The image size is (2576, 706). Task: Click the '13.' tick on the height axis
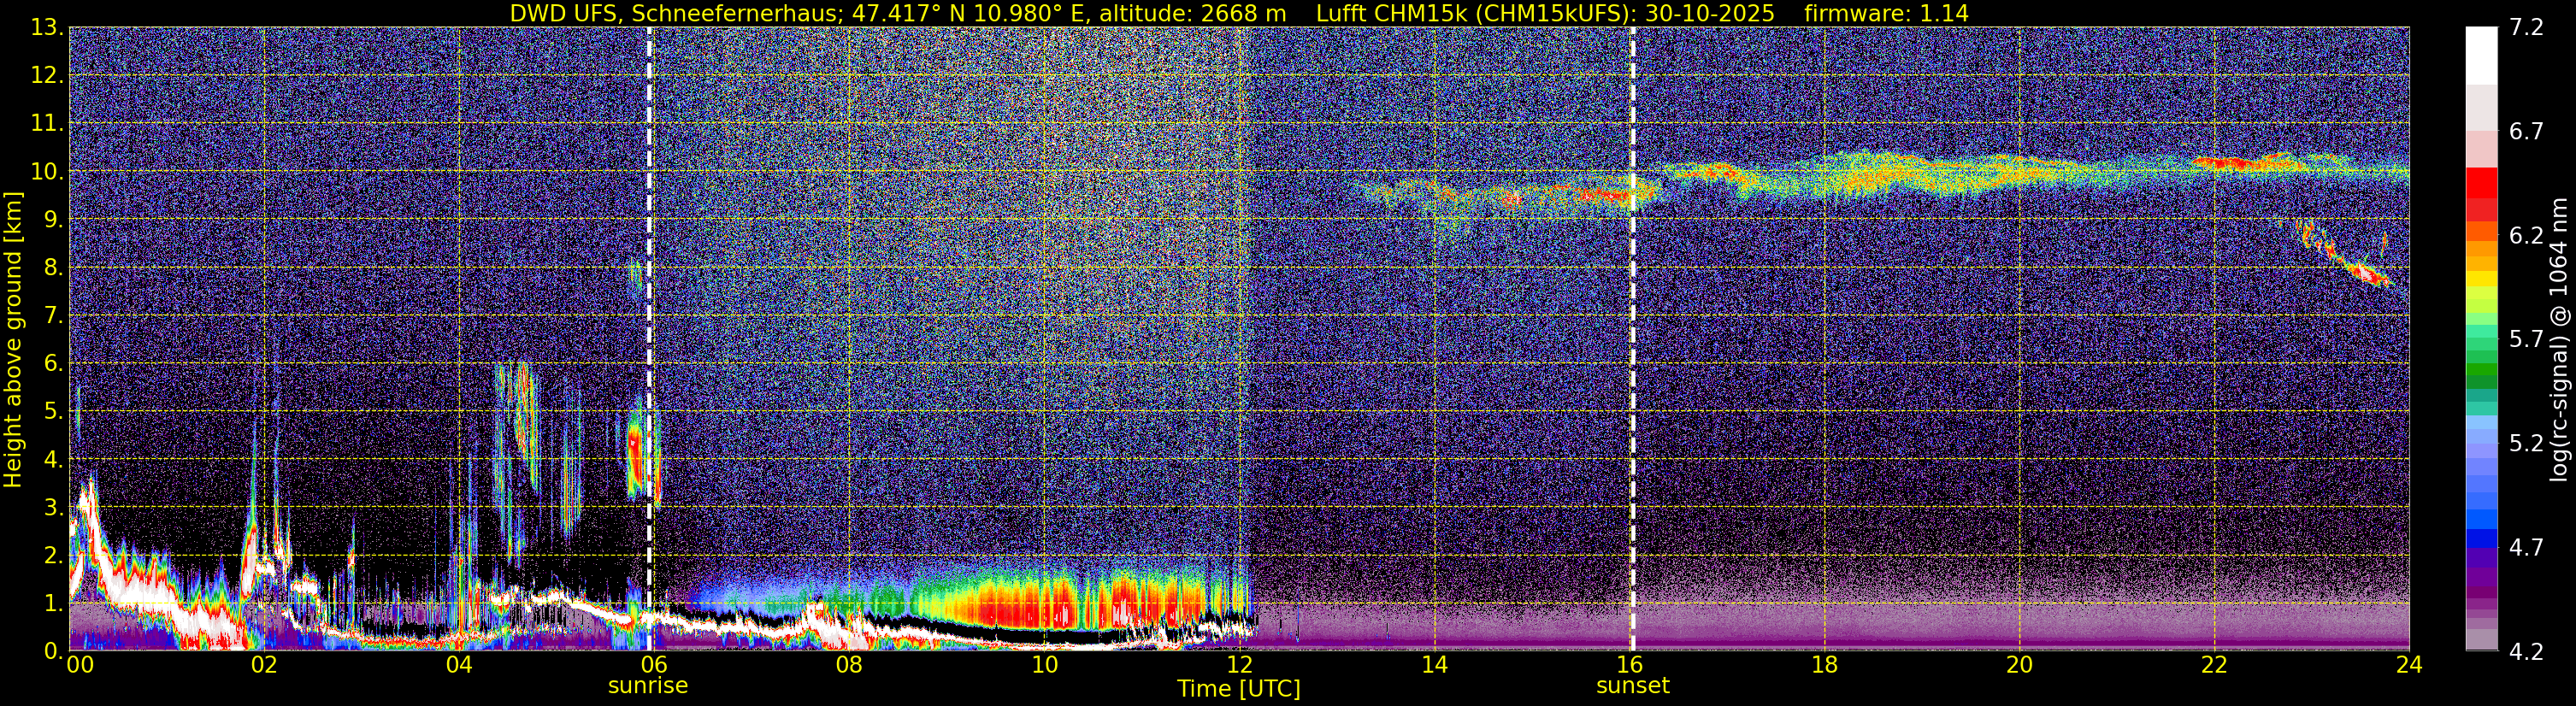coord(46,28)
